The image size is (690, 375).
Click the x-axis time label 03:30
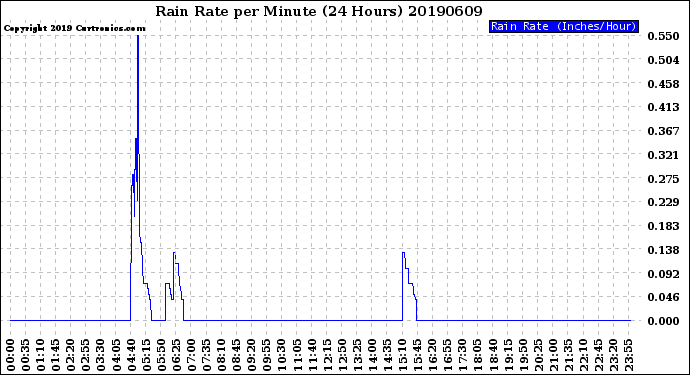click(101, 355)
